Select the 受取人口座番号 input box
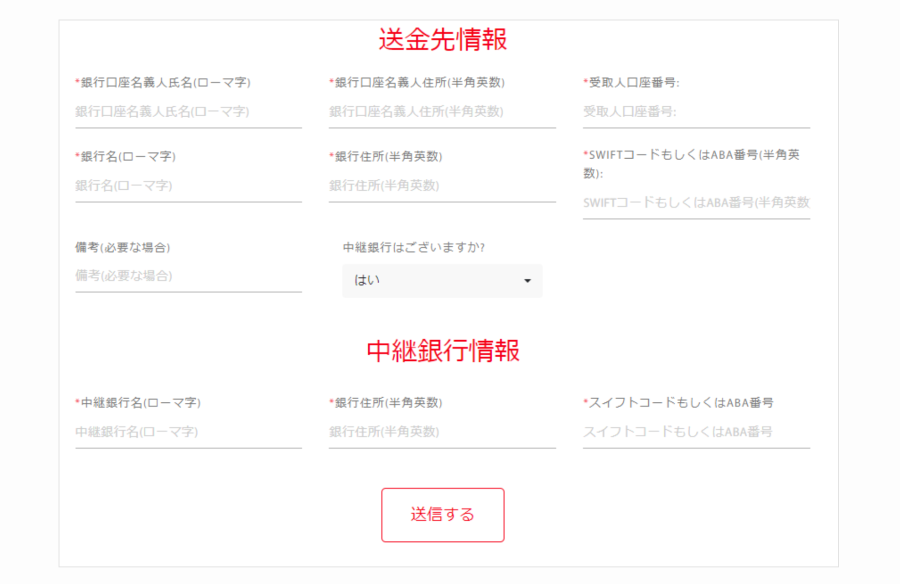Viewport: 900px width, 584px height. point(696,112)
